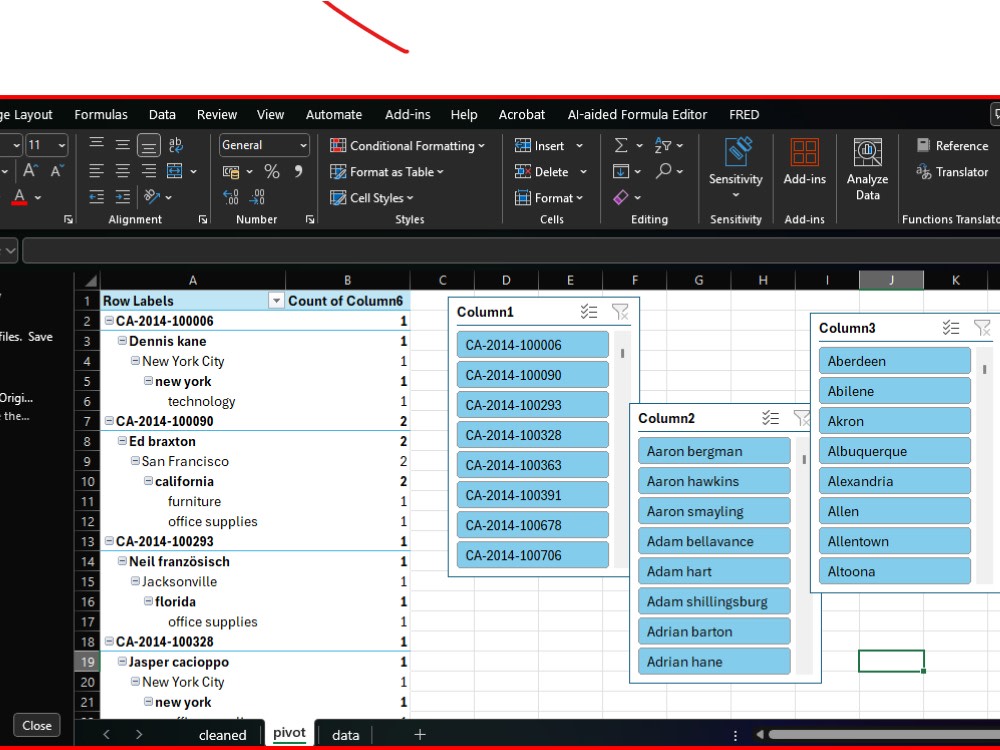Click Increase Font Size icon
The width and height of the screenshot is (1000, 750).
coord(30,170)
